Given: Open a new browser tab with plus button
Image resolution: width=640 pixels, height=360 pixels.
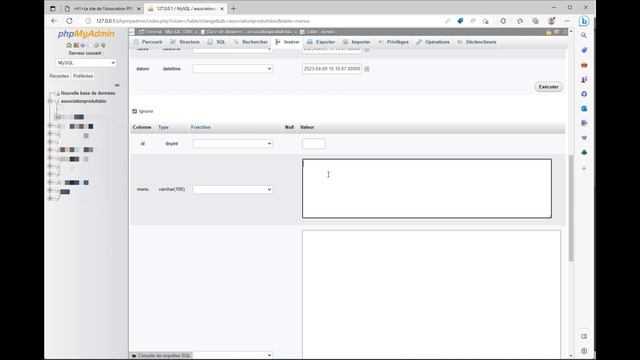Looking at the screenshot, I should click(x=233, y=9).
